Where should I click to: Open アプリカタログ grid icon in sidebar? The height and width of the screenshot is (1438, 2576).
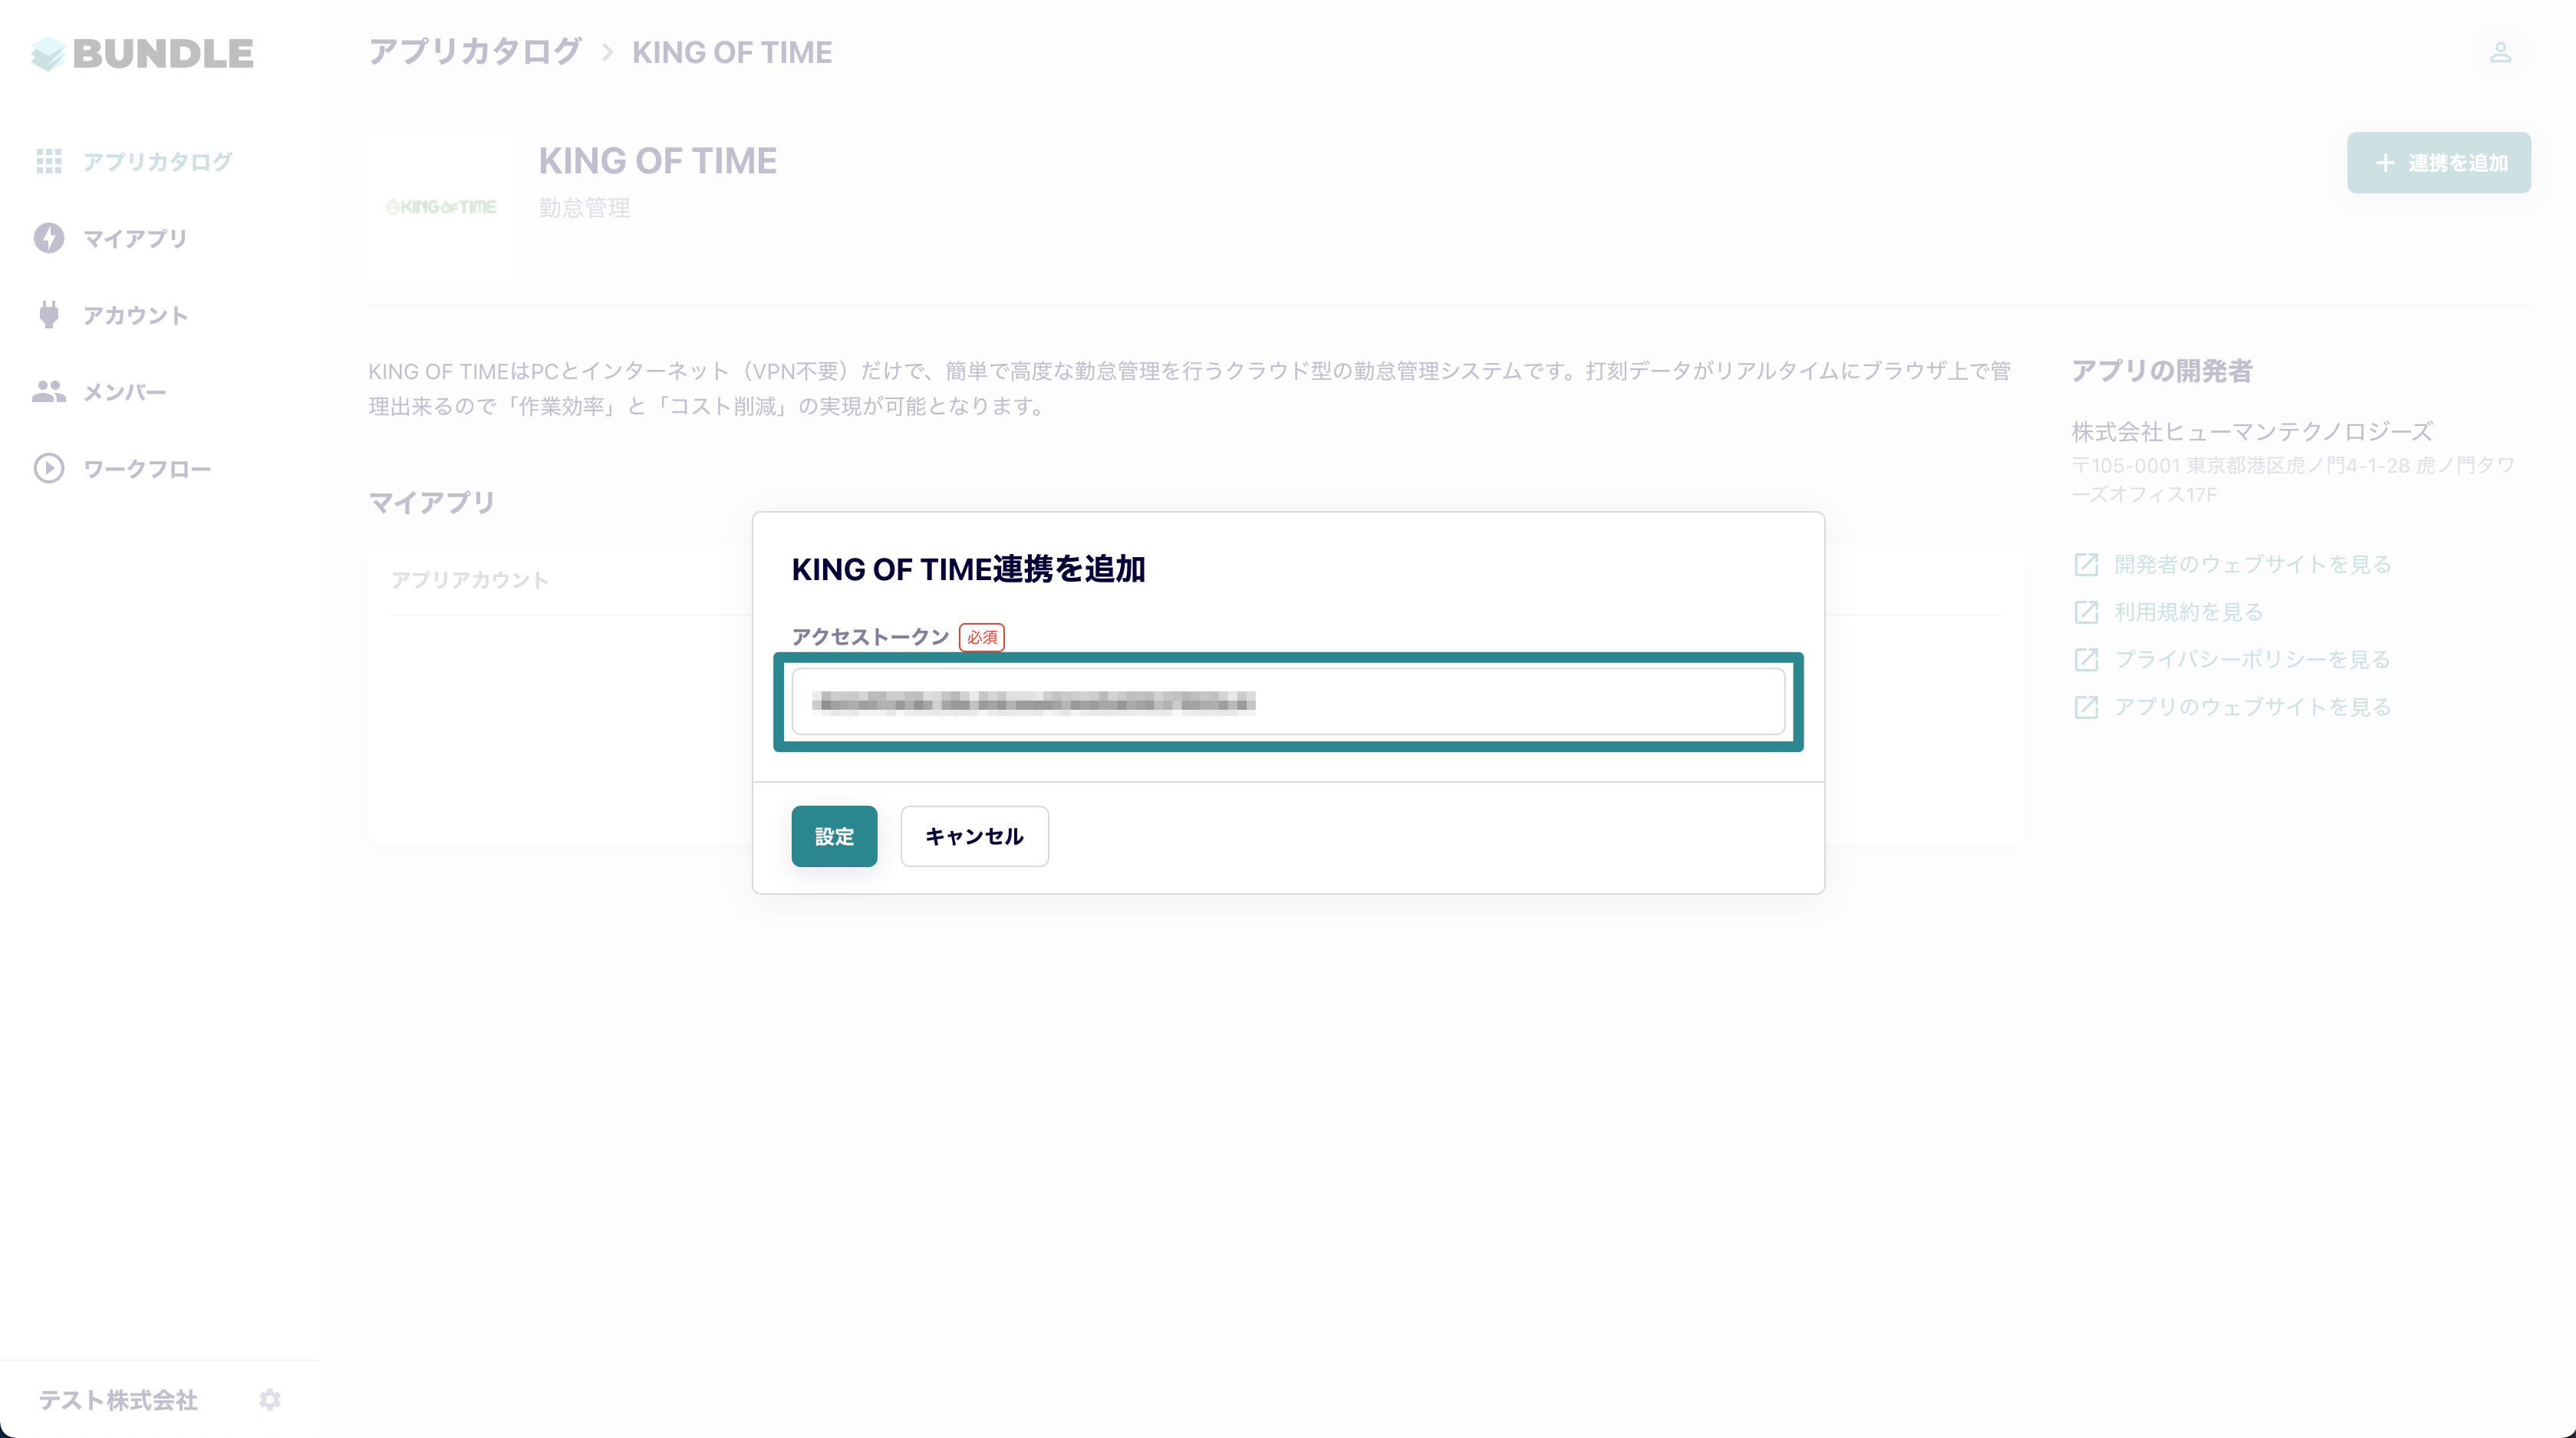(x=49, y=161)
